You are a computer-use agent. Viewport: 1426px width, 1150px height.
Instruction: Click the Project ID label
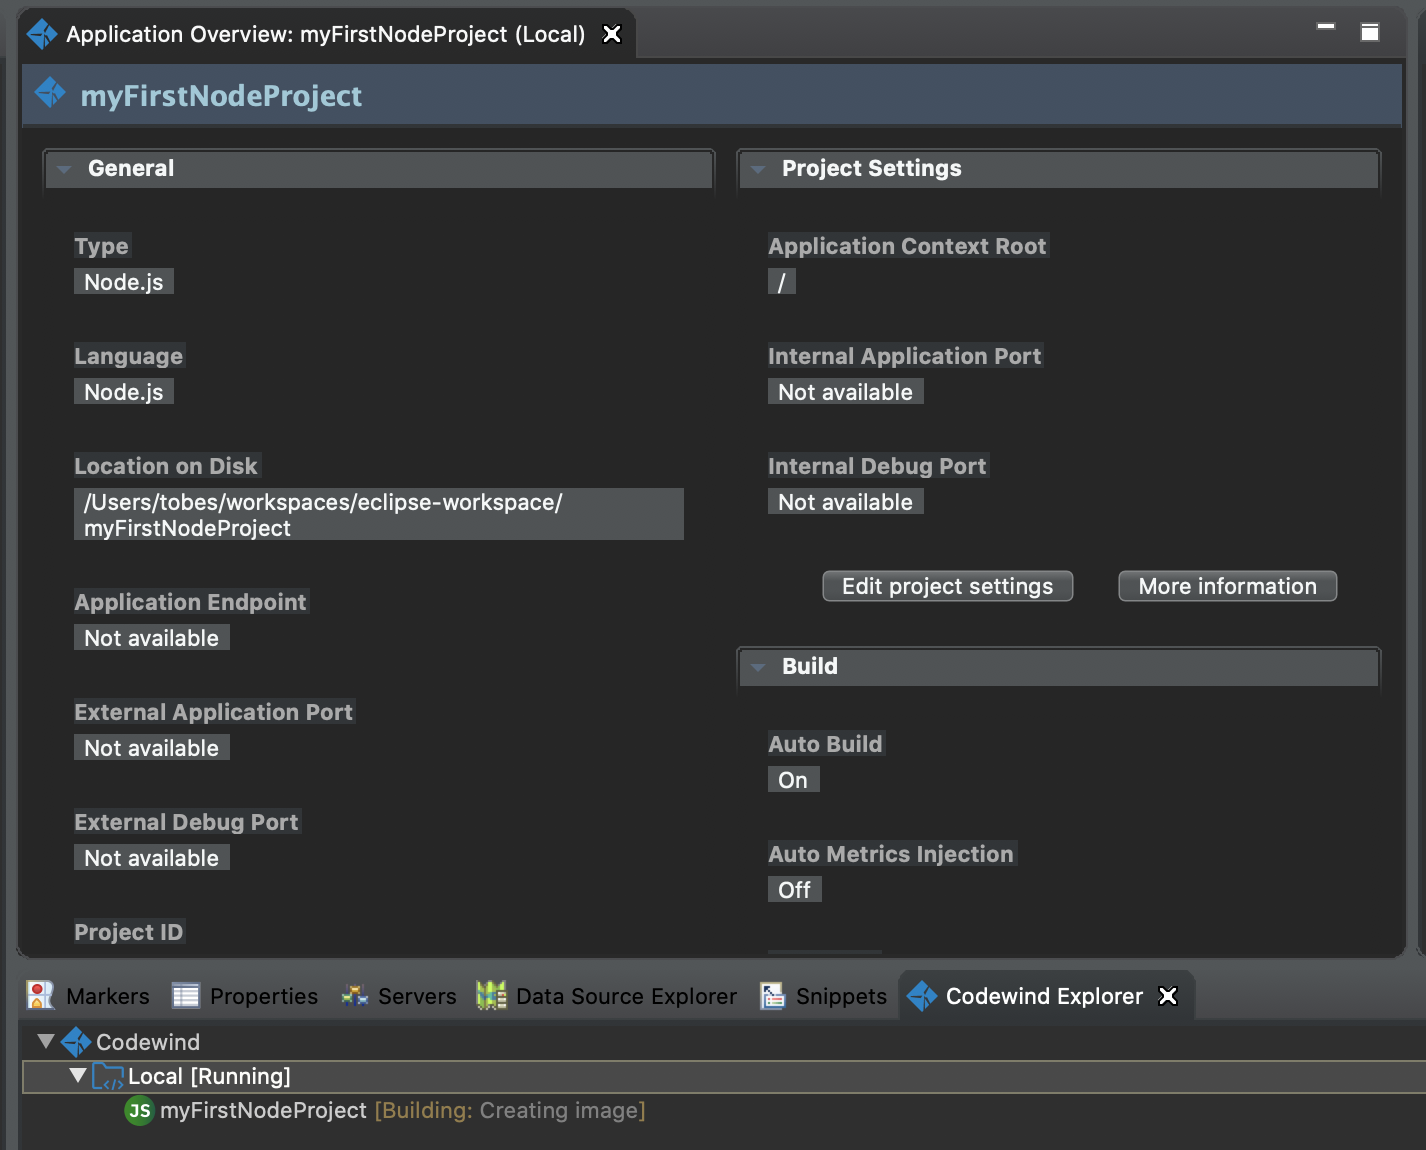click(129, 932)
